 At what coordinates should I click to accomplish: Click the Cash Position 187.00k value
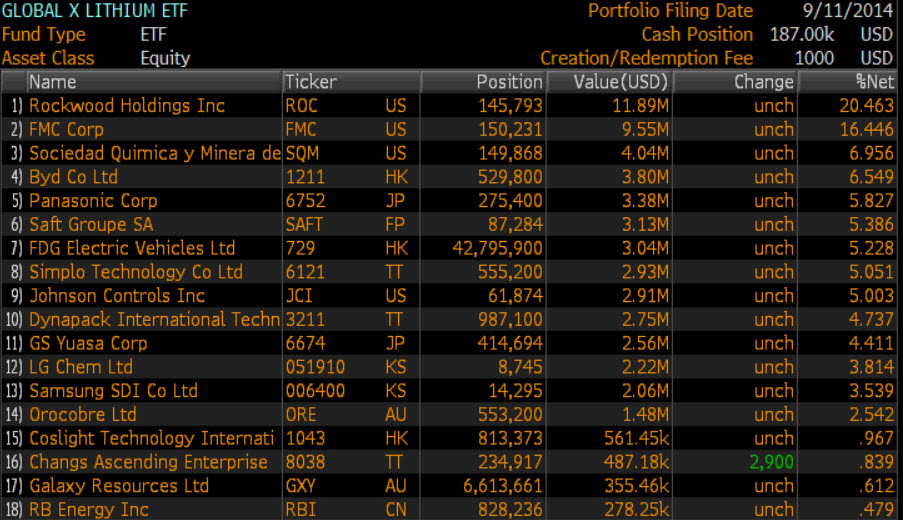(x=802, y=35)
